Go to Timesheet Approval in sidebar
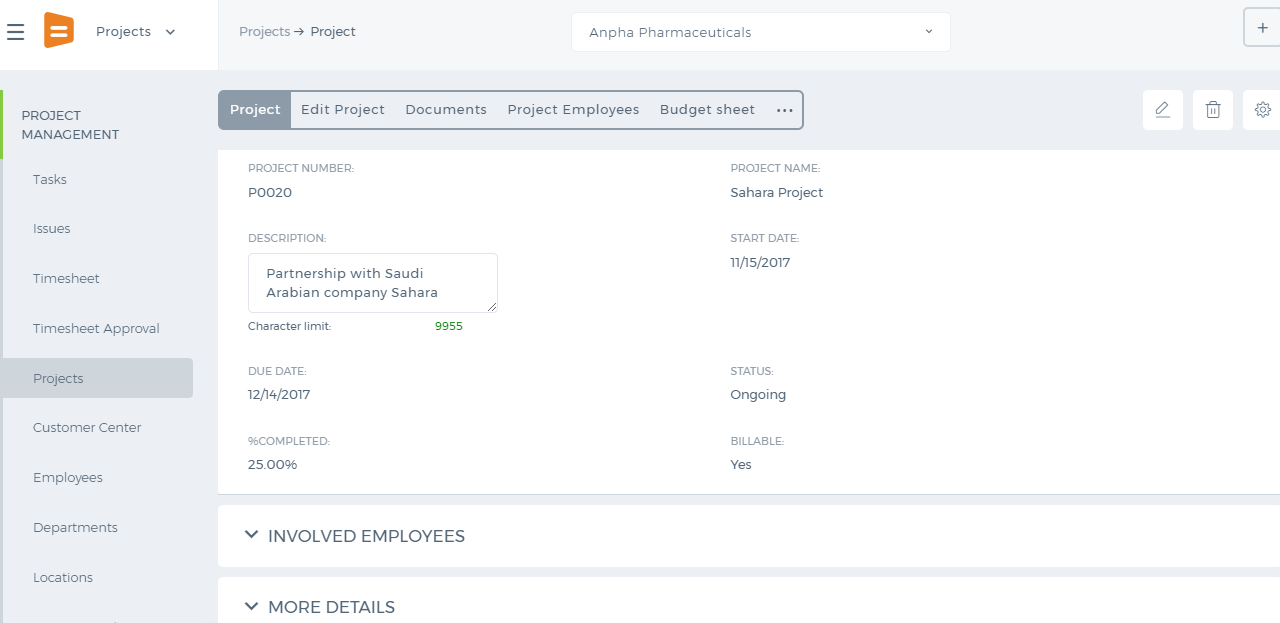The image size is (1280, 623). [96, 329]
